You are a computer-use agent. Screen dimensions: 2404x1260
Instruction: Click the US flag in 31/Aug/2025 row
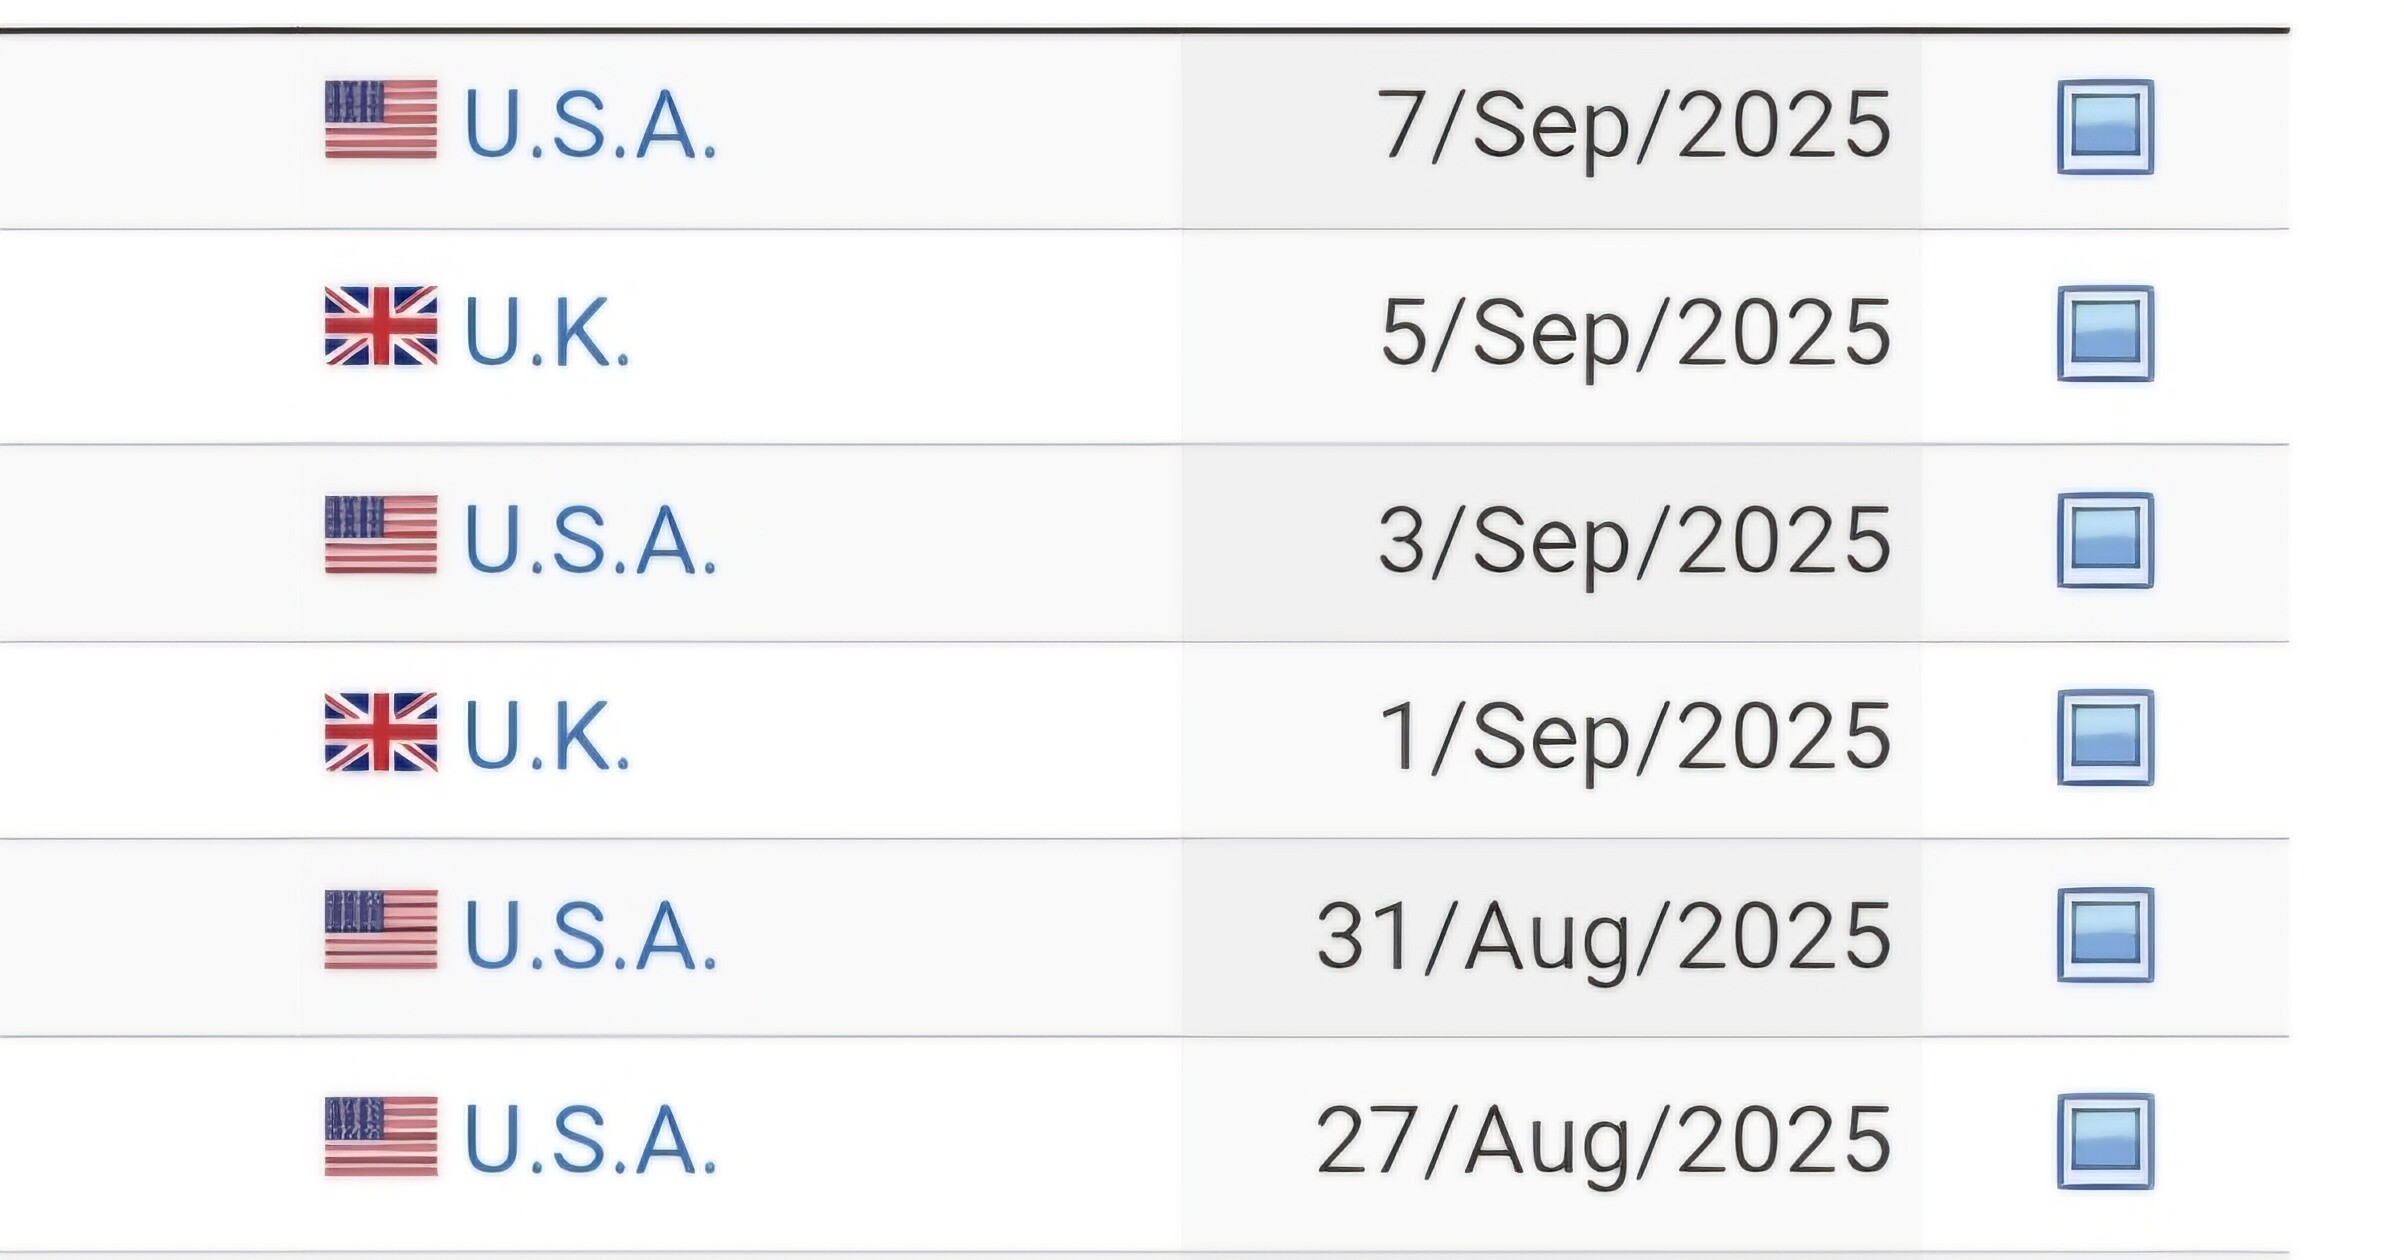(381, 929)
